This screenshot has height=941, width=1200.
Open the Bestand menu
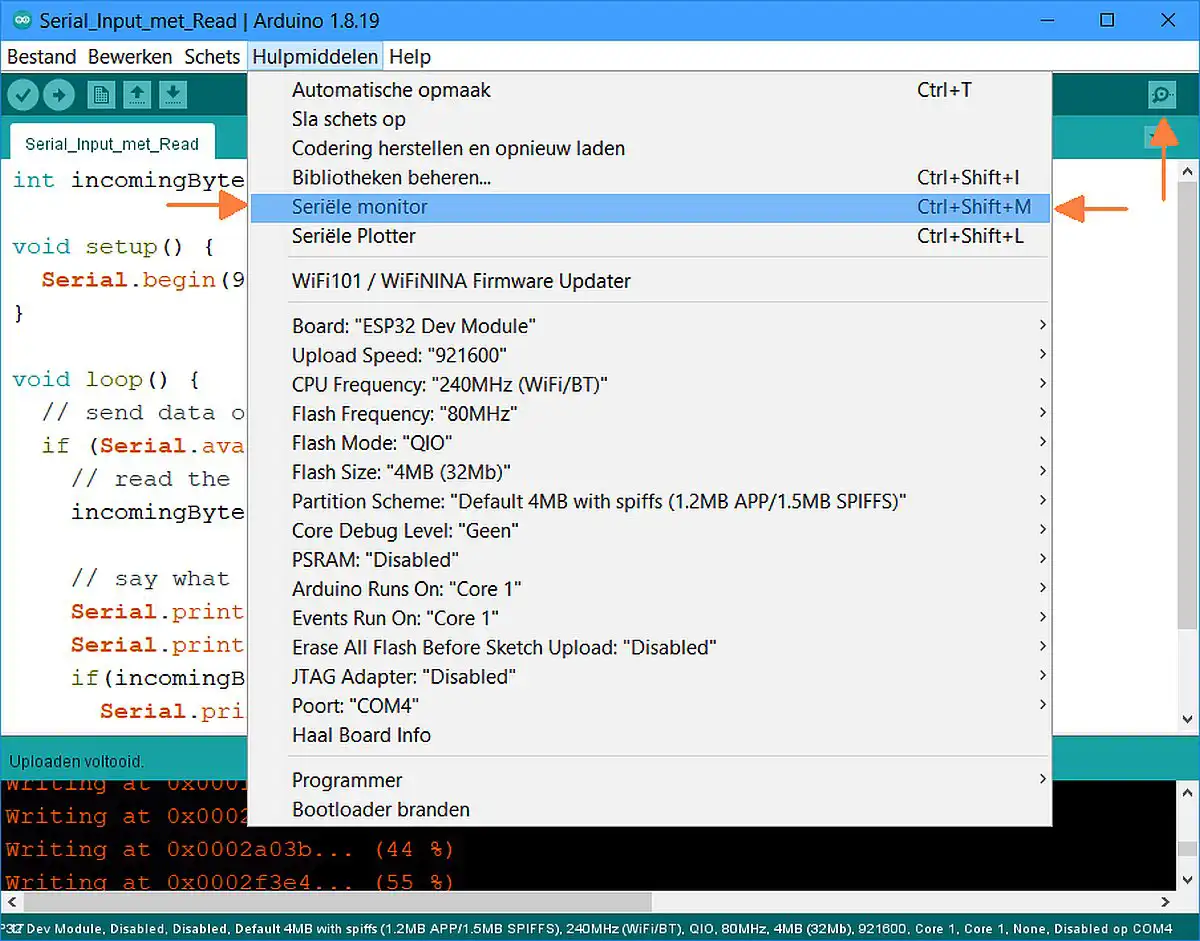[x=41, y=57]
